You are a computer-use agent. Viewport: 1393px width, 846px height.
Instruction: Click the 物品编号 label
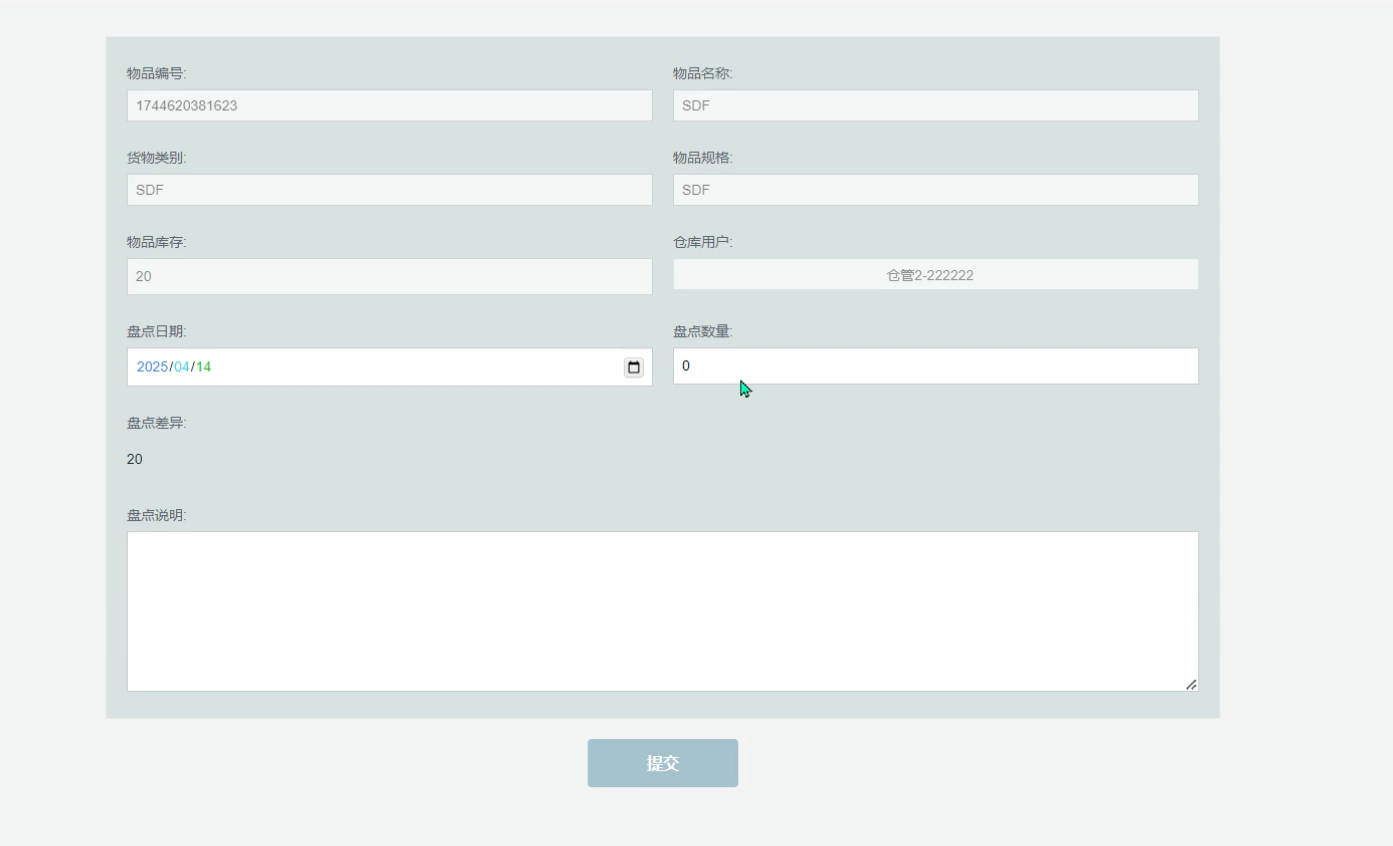point(157,73)
